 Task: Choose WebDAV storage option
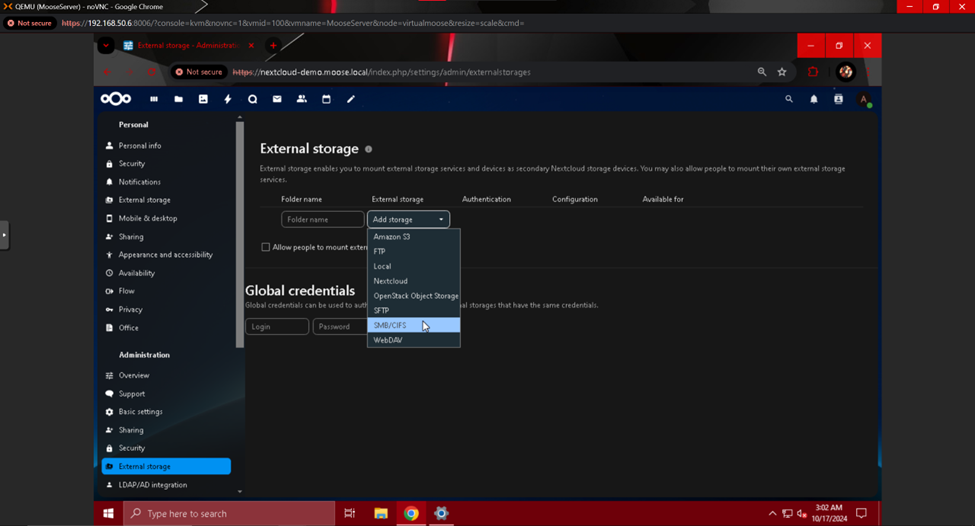tap(414, 340)
